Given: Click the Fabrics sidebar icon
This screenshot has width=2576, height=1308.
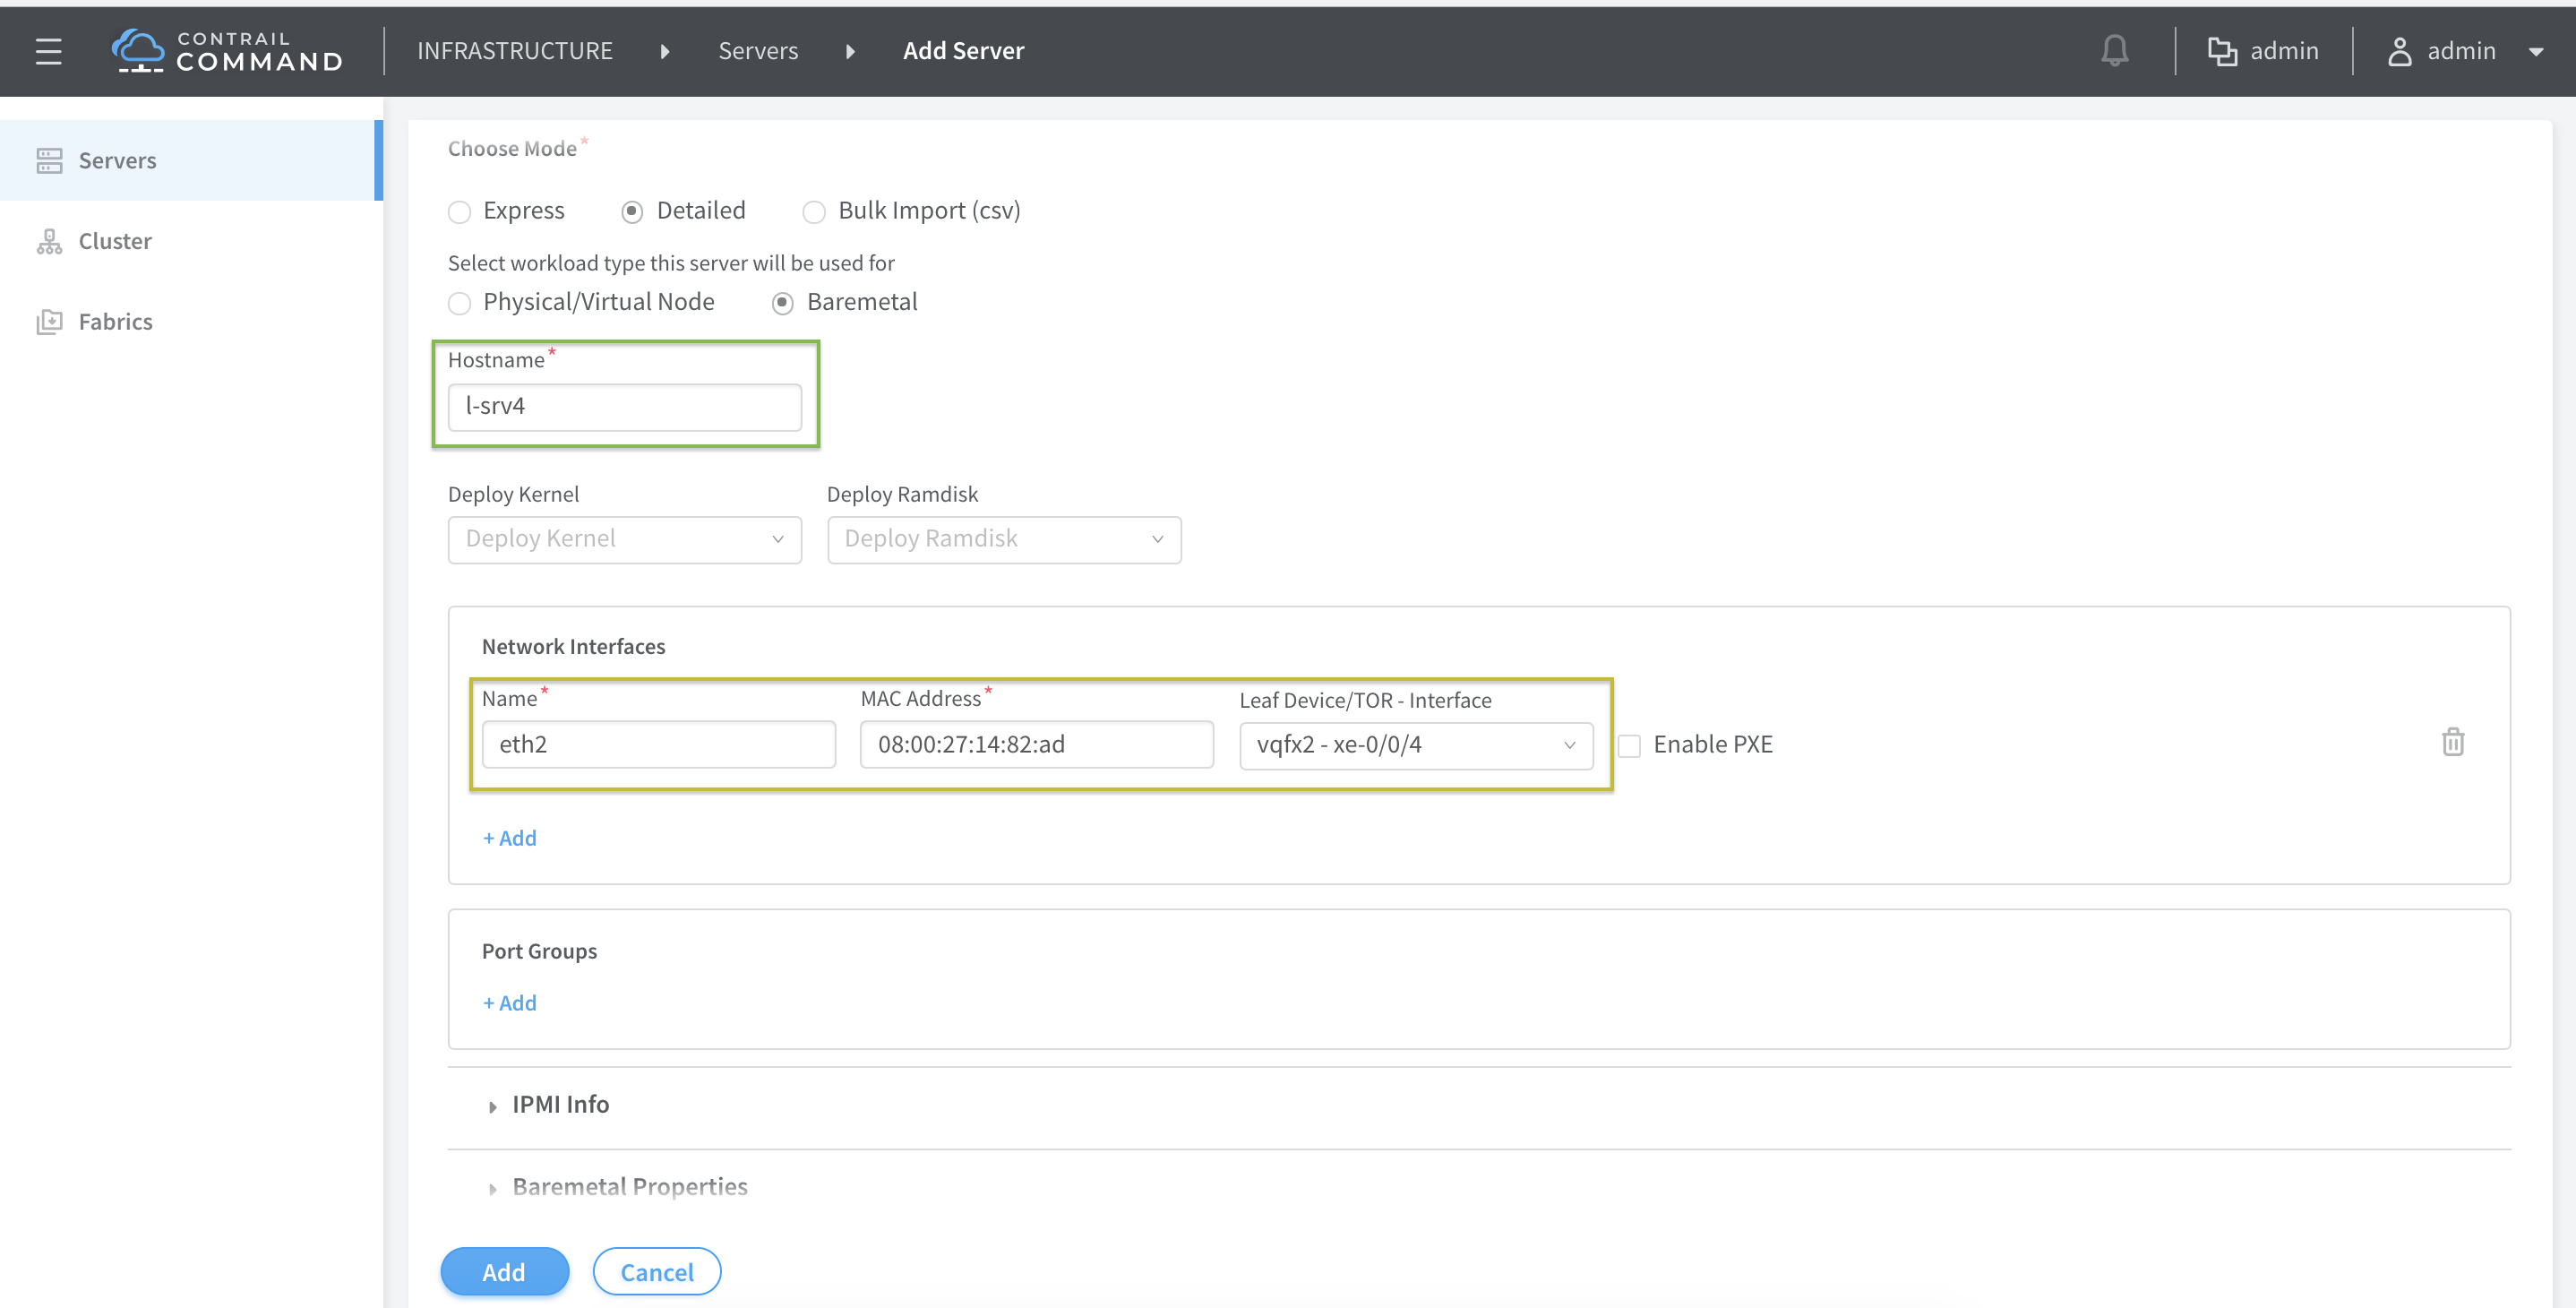Looking at the screenshot, I should point(49,322).
